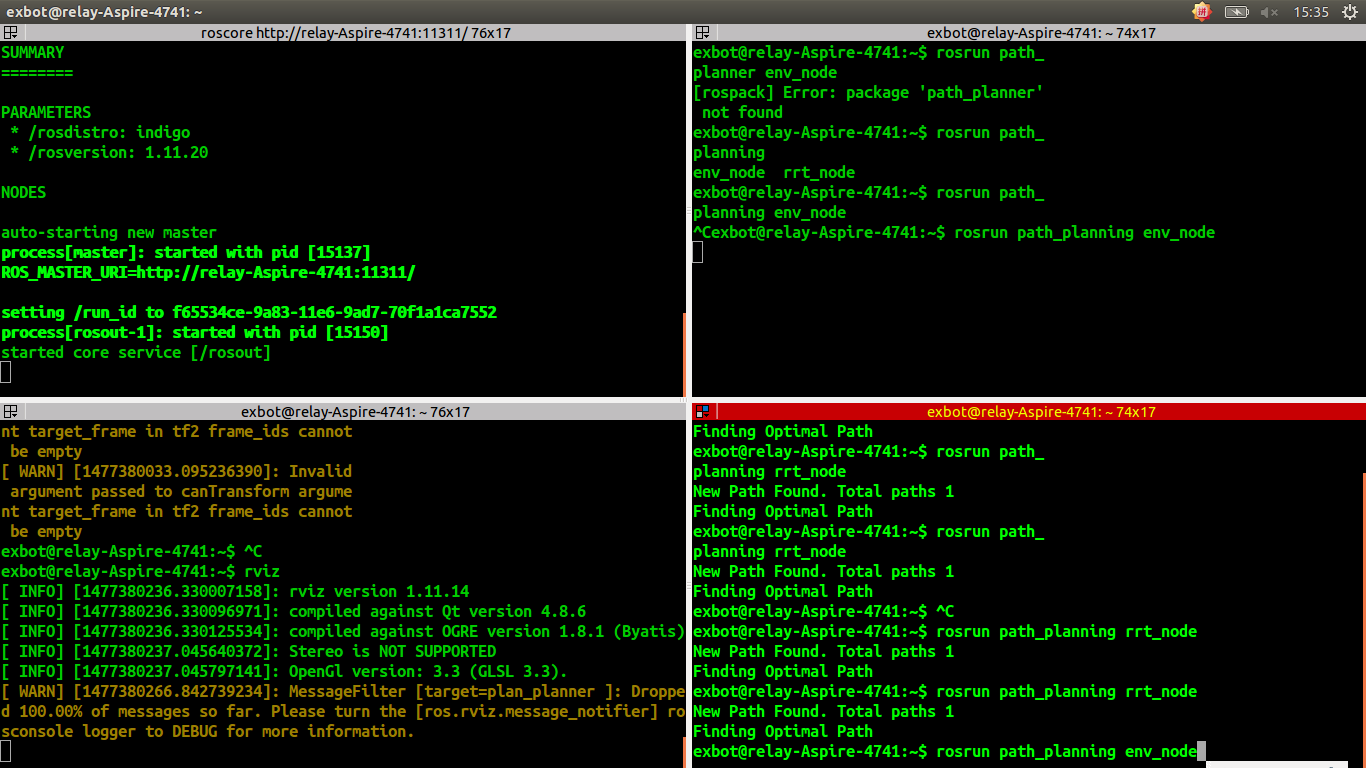Click the 'exbot@relay-Aspire-4741: ~' window title
The width and height of the screenshot is (1366, 768).
point(105,12)
